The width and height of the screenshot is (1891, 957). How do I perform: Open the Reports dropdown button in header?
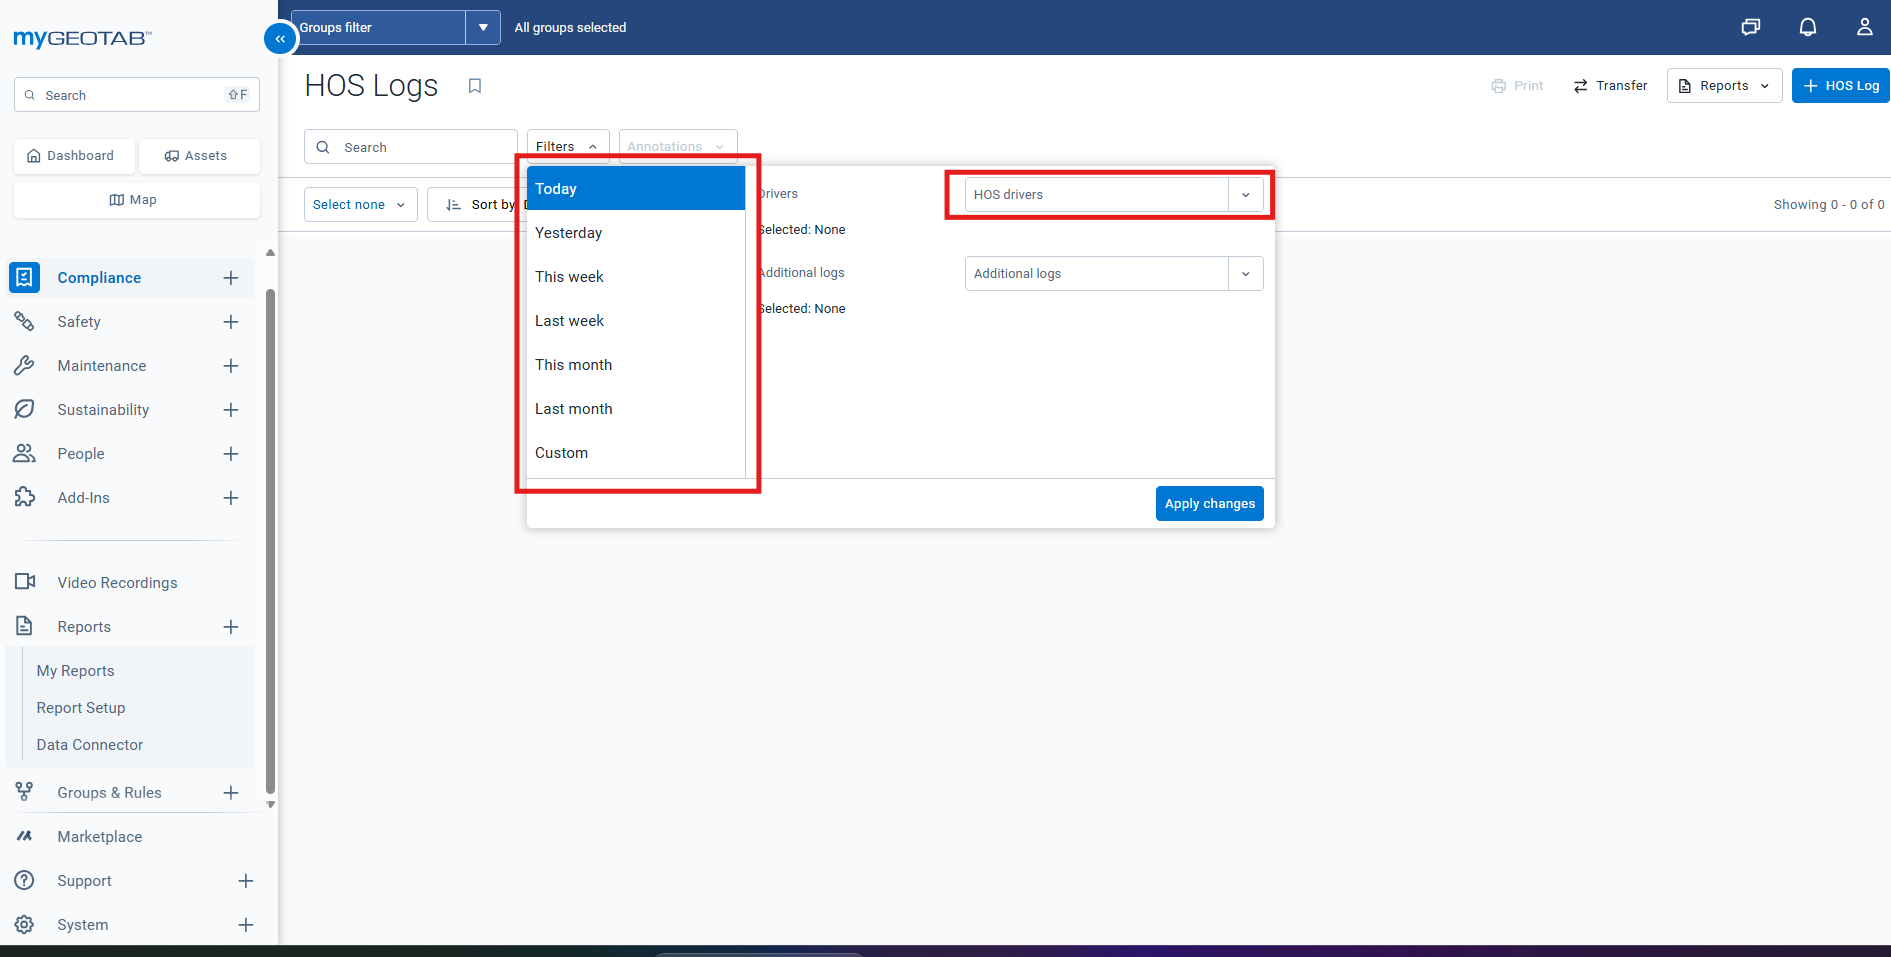[1724, 86]
